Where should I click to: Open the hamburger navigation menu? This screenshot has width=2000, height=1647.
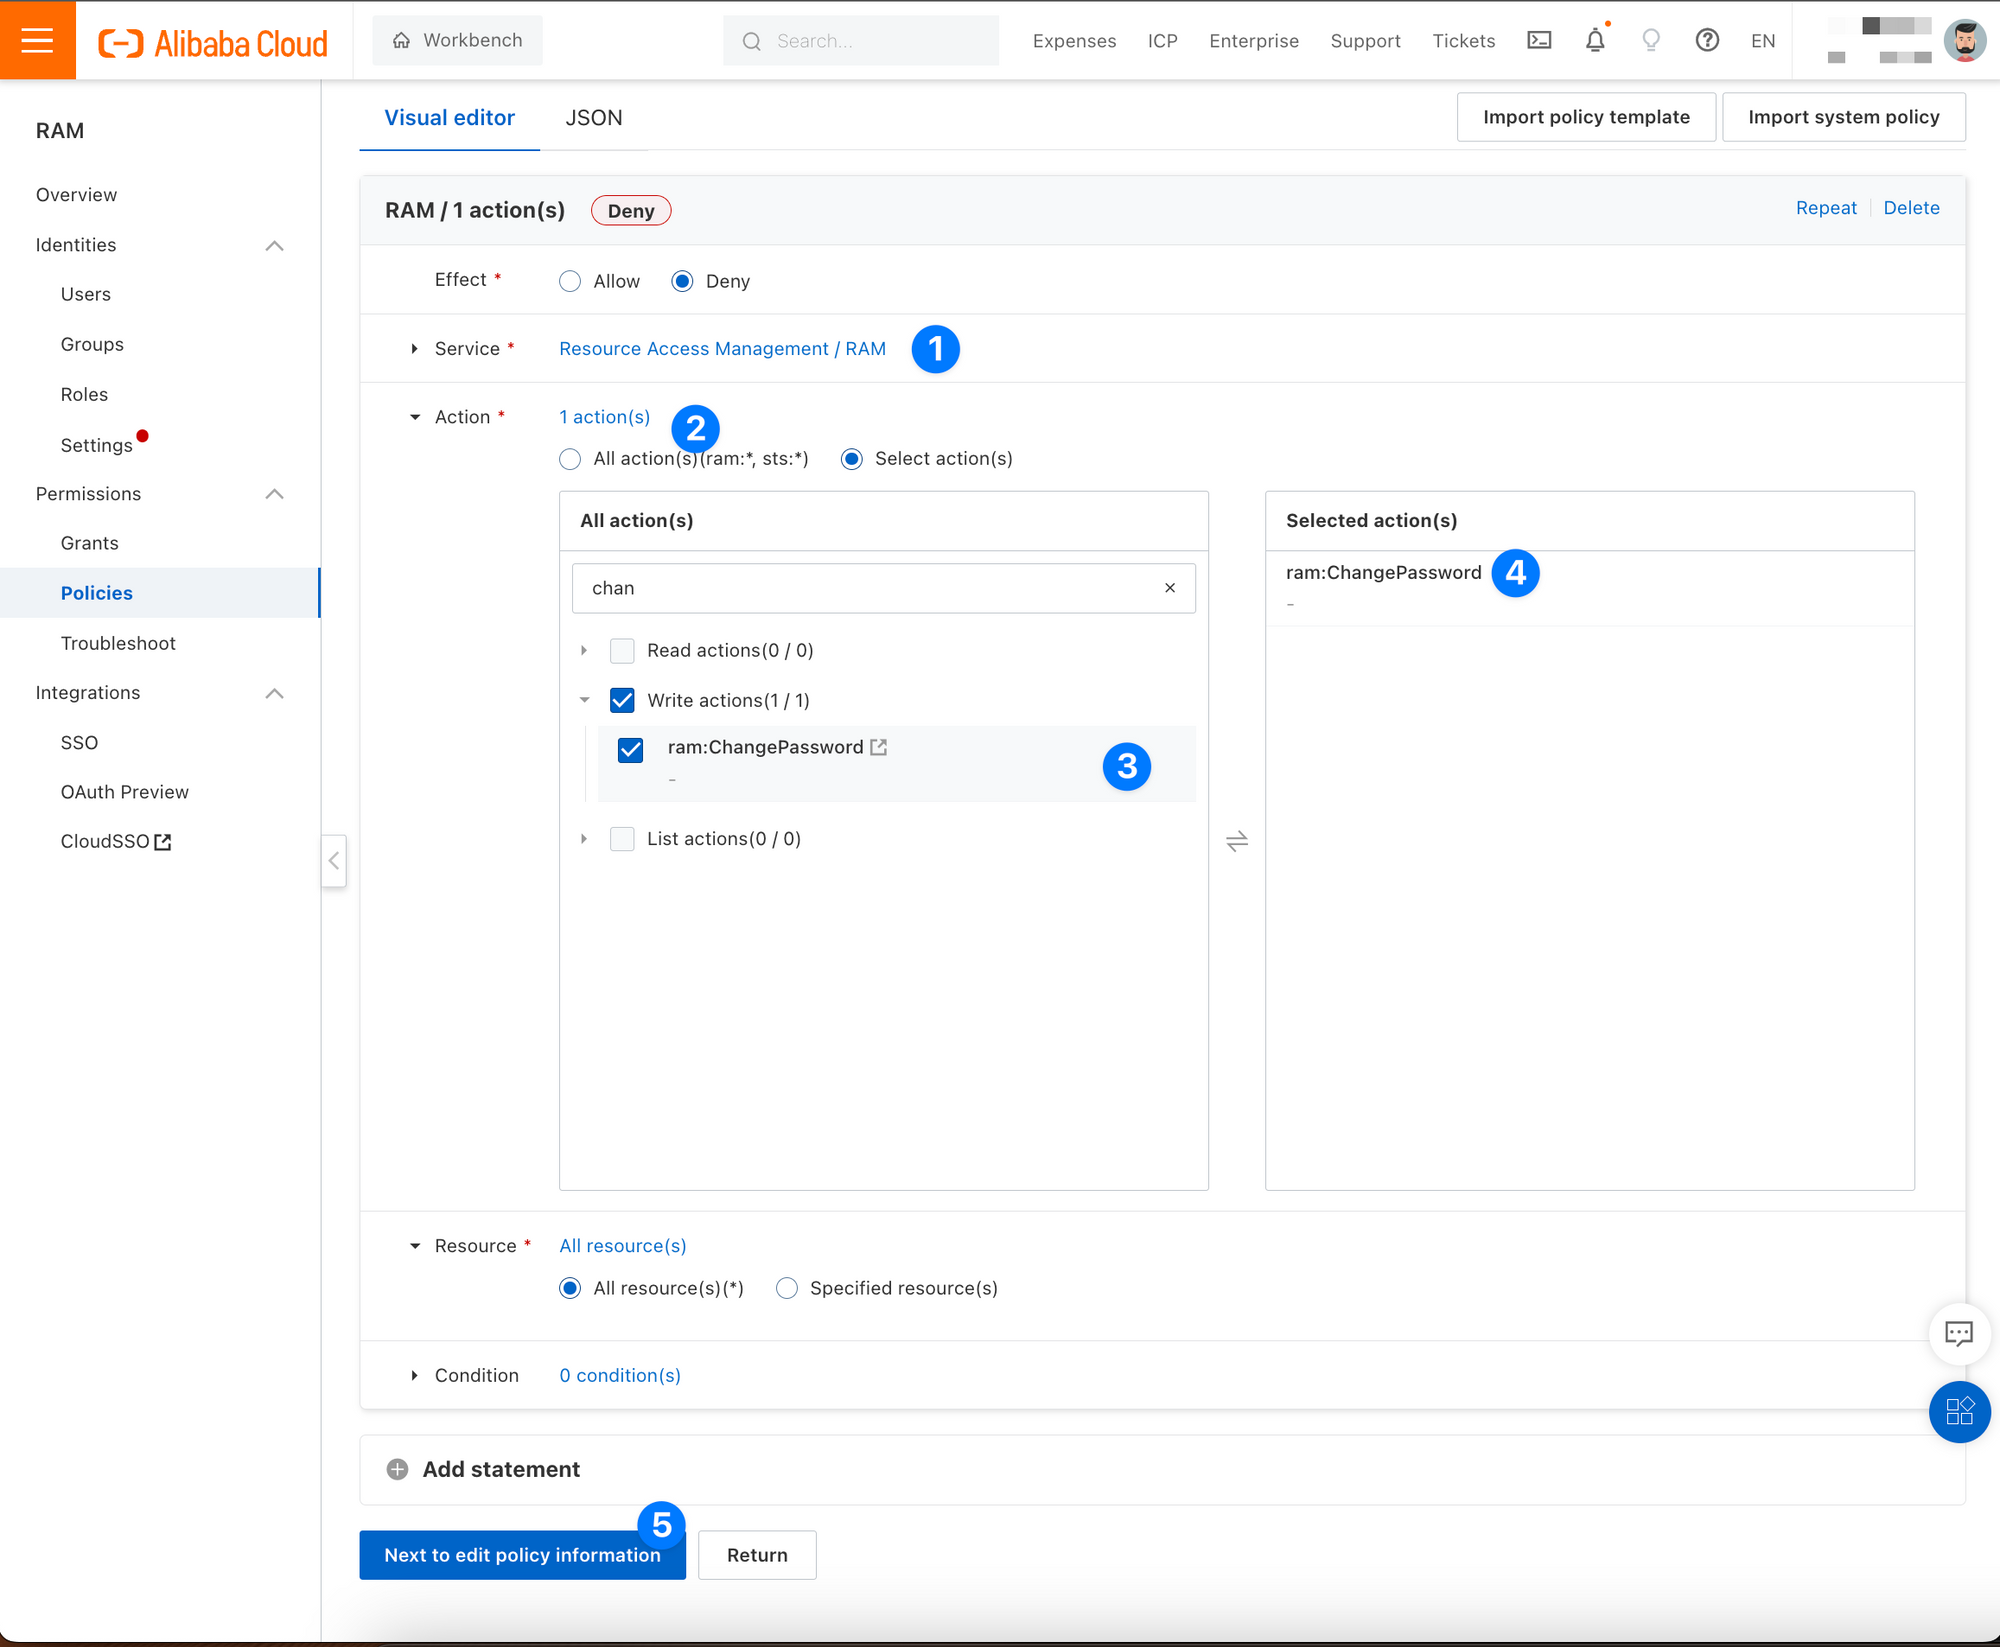click(37, 40)
